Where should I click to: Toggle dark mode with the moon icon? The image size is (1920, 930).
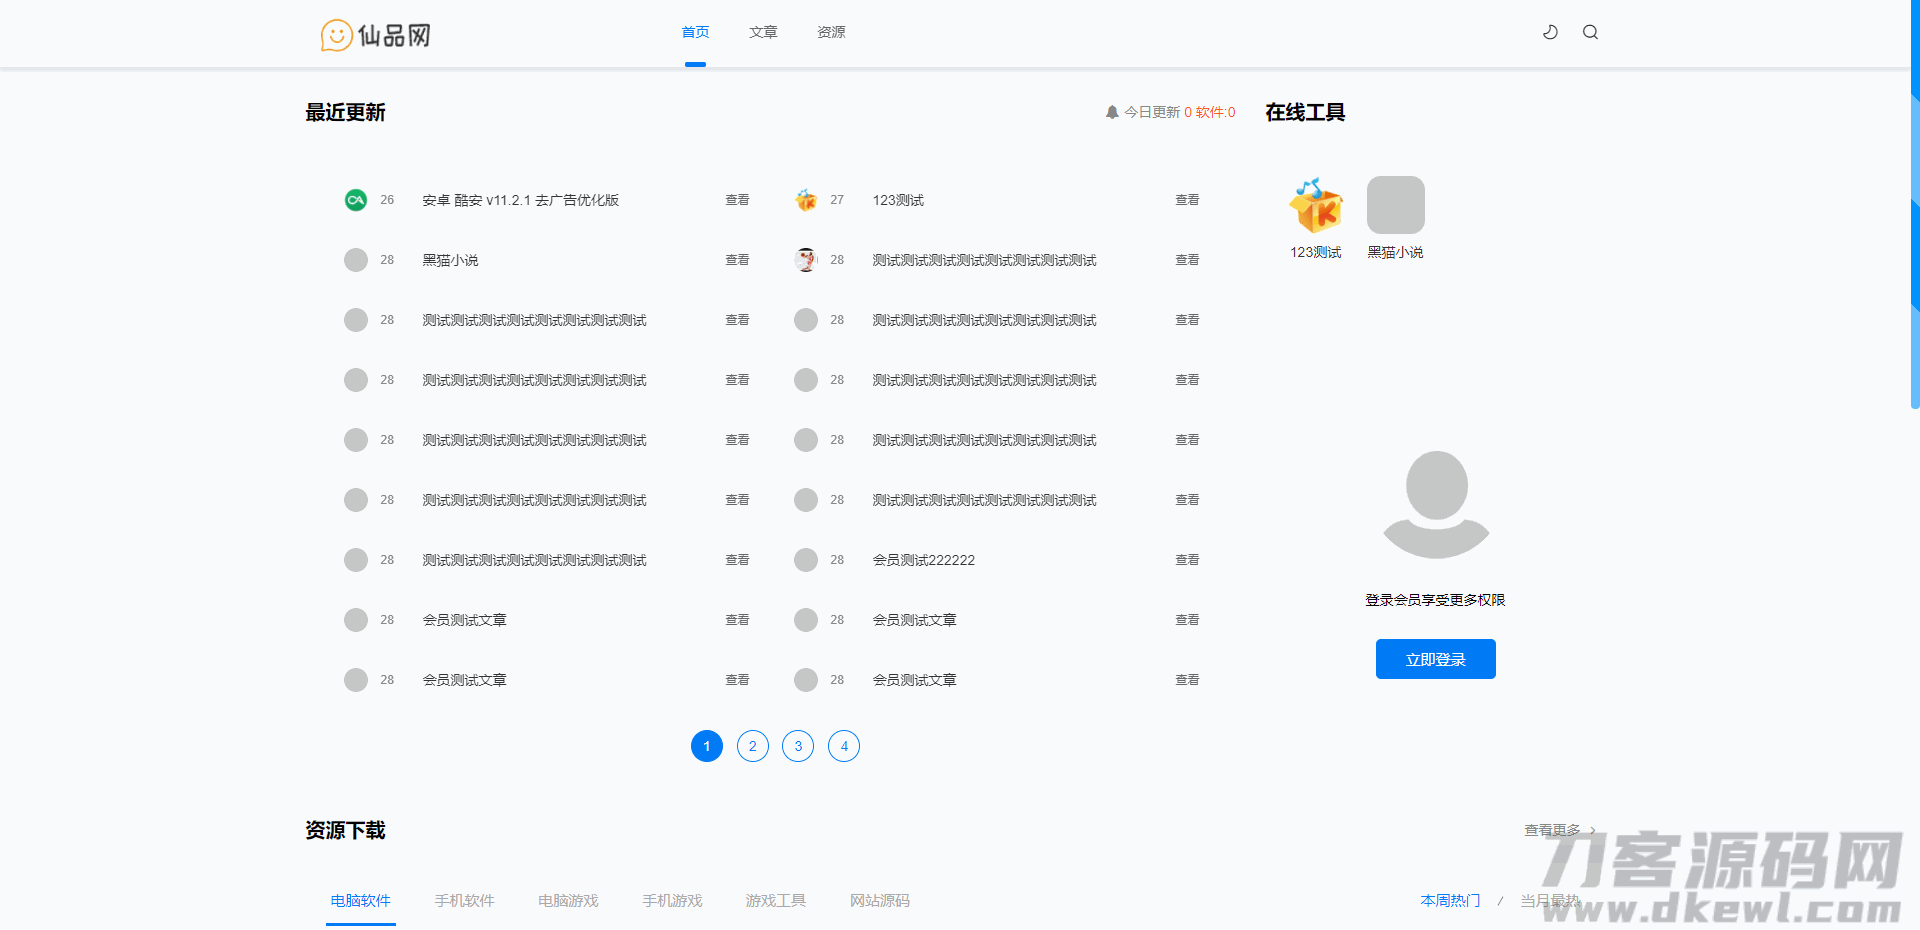point(1550,32)
